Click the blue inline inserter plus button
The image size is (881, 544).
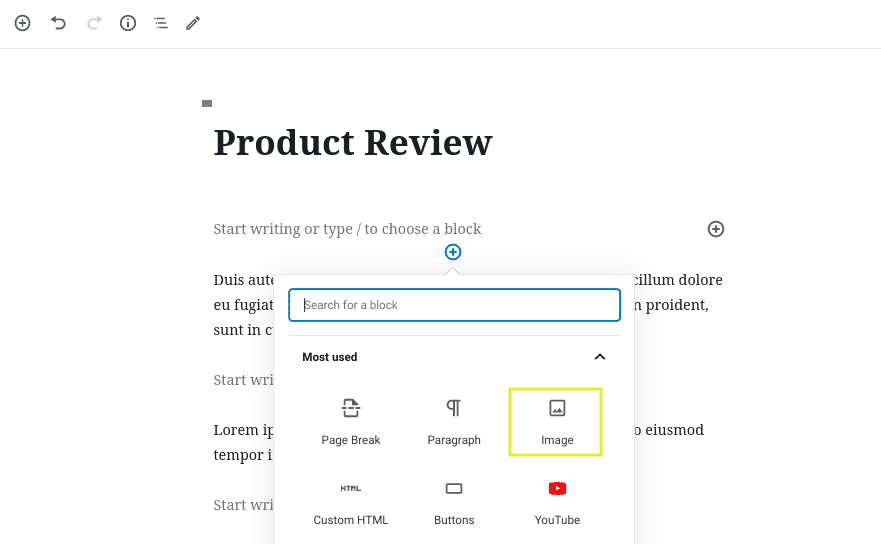[453, 252]
